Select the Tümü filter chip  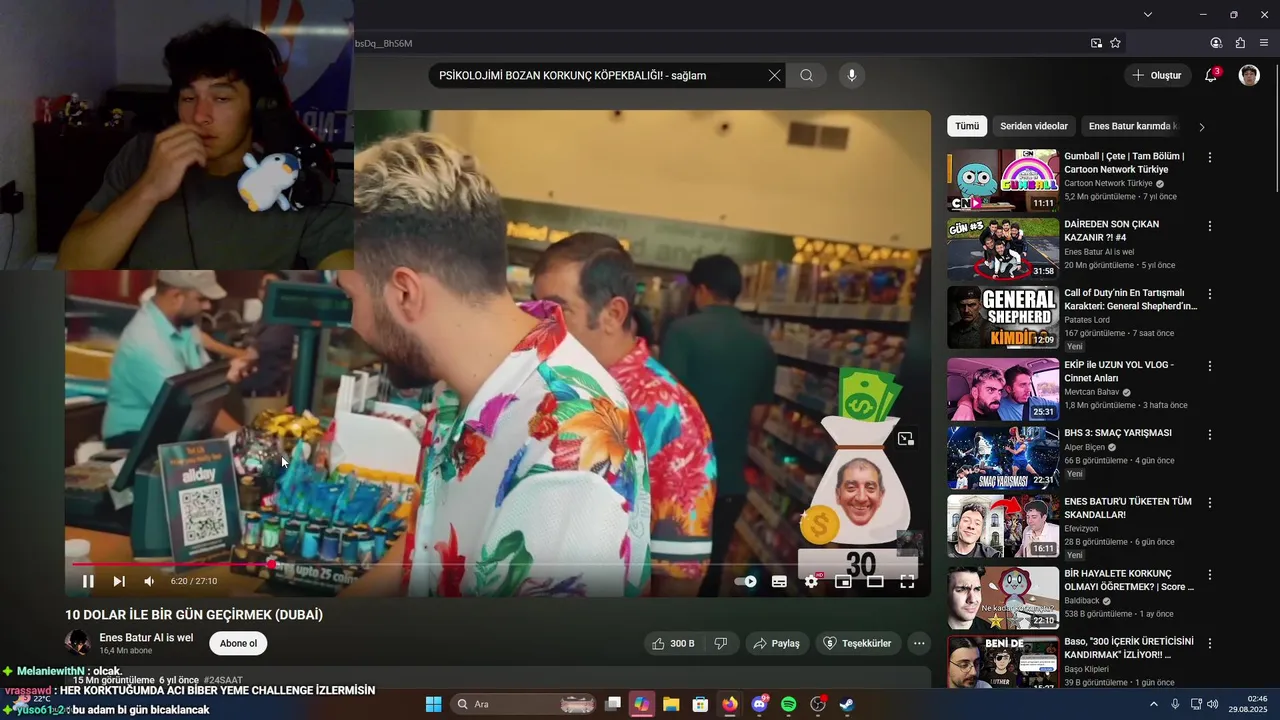[x=967, y=126]
